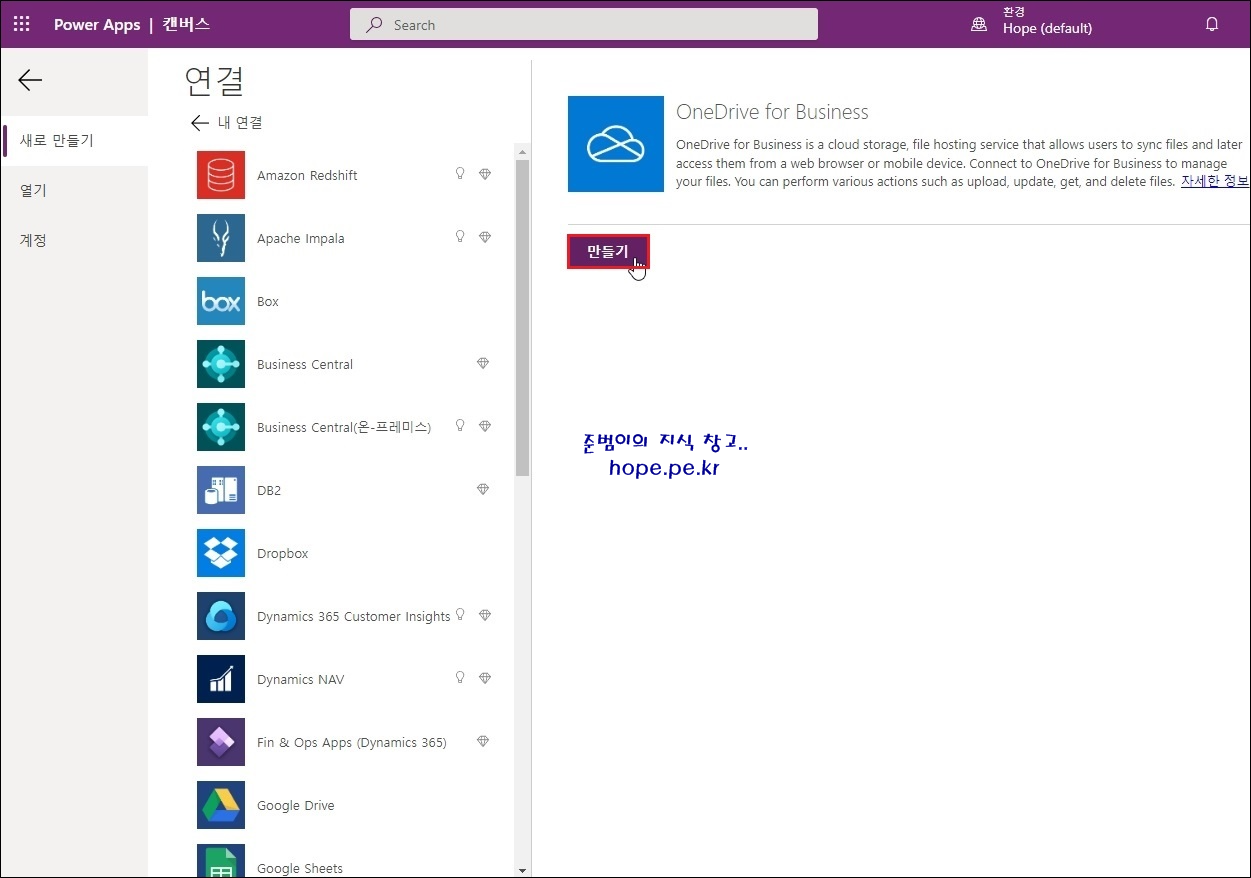This screenshot has width=1251, height=878.
Task: Select the Box list entry text
Action: click(268, 301)
